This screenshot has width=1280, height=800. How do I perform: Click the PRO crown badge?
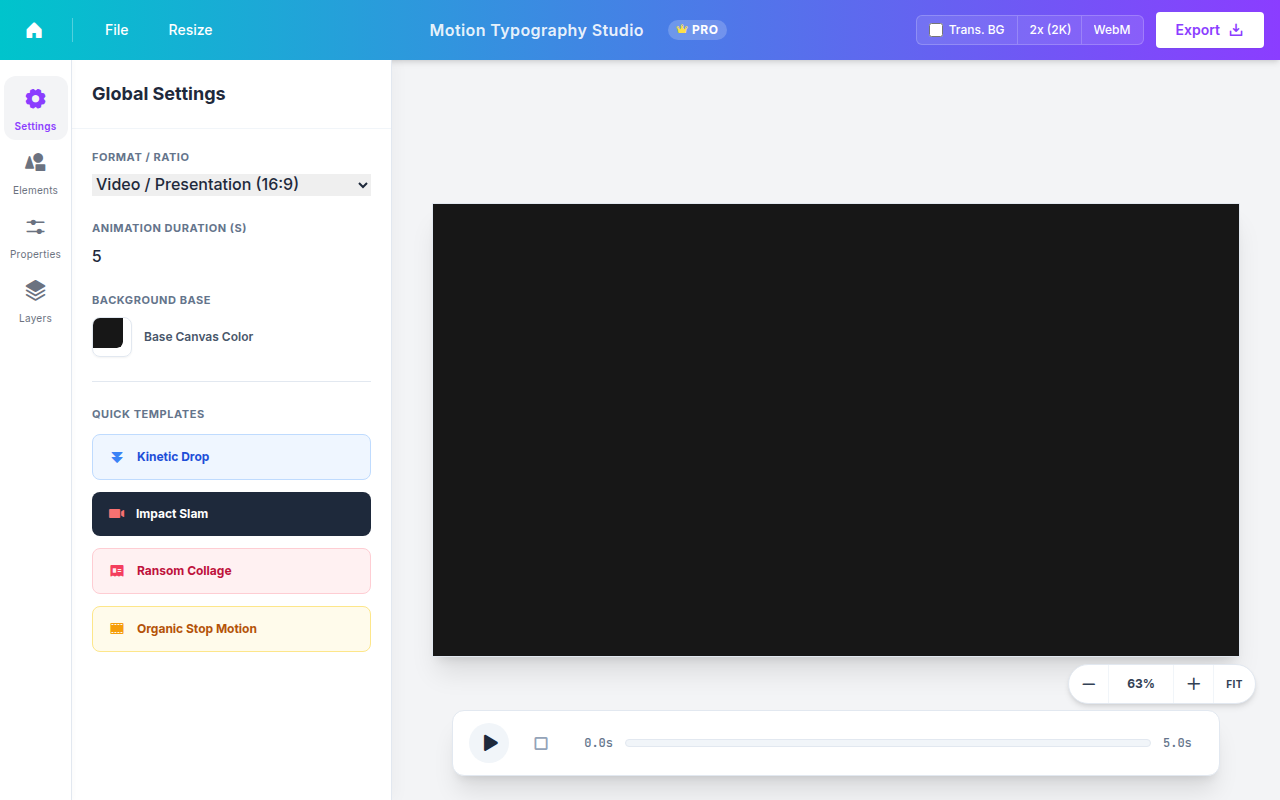click(x=697, y=30)
